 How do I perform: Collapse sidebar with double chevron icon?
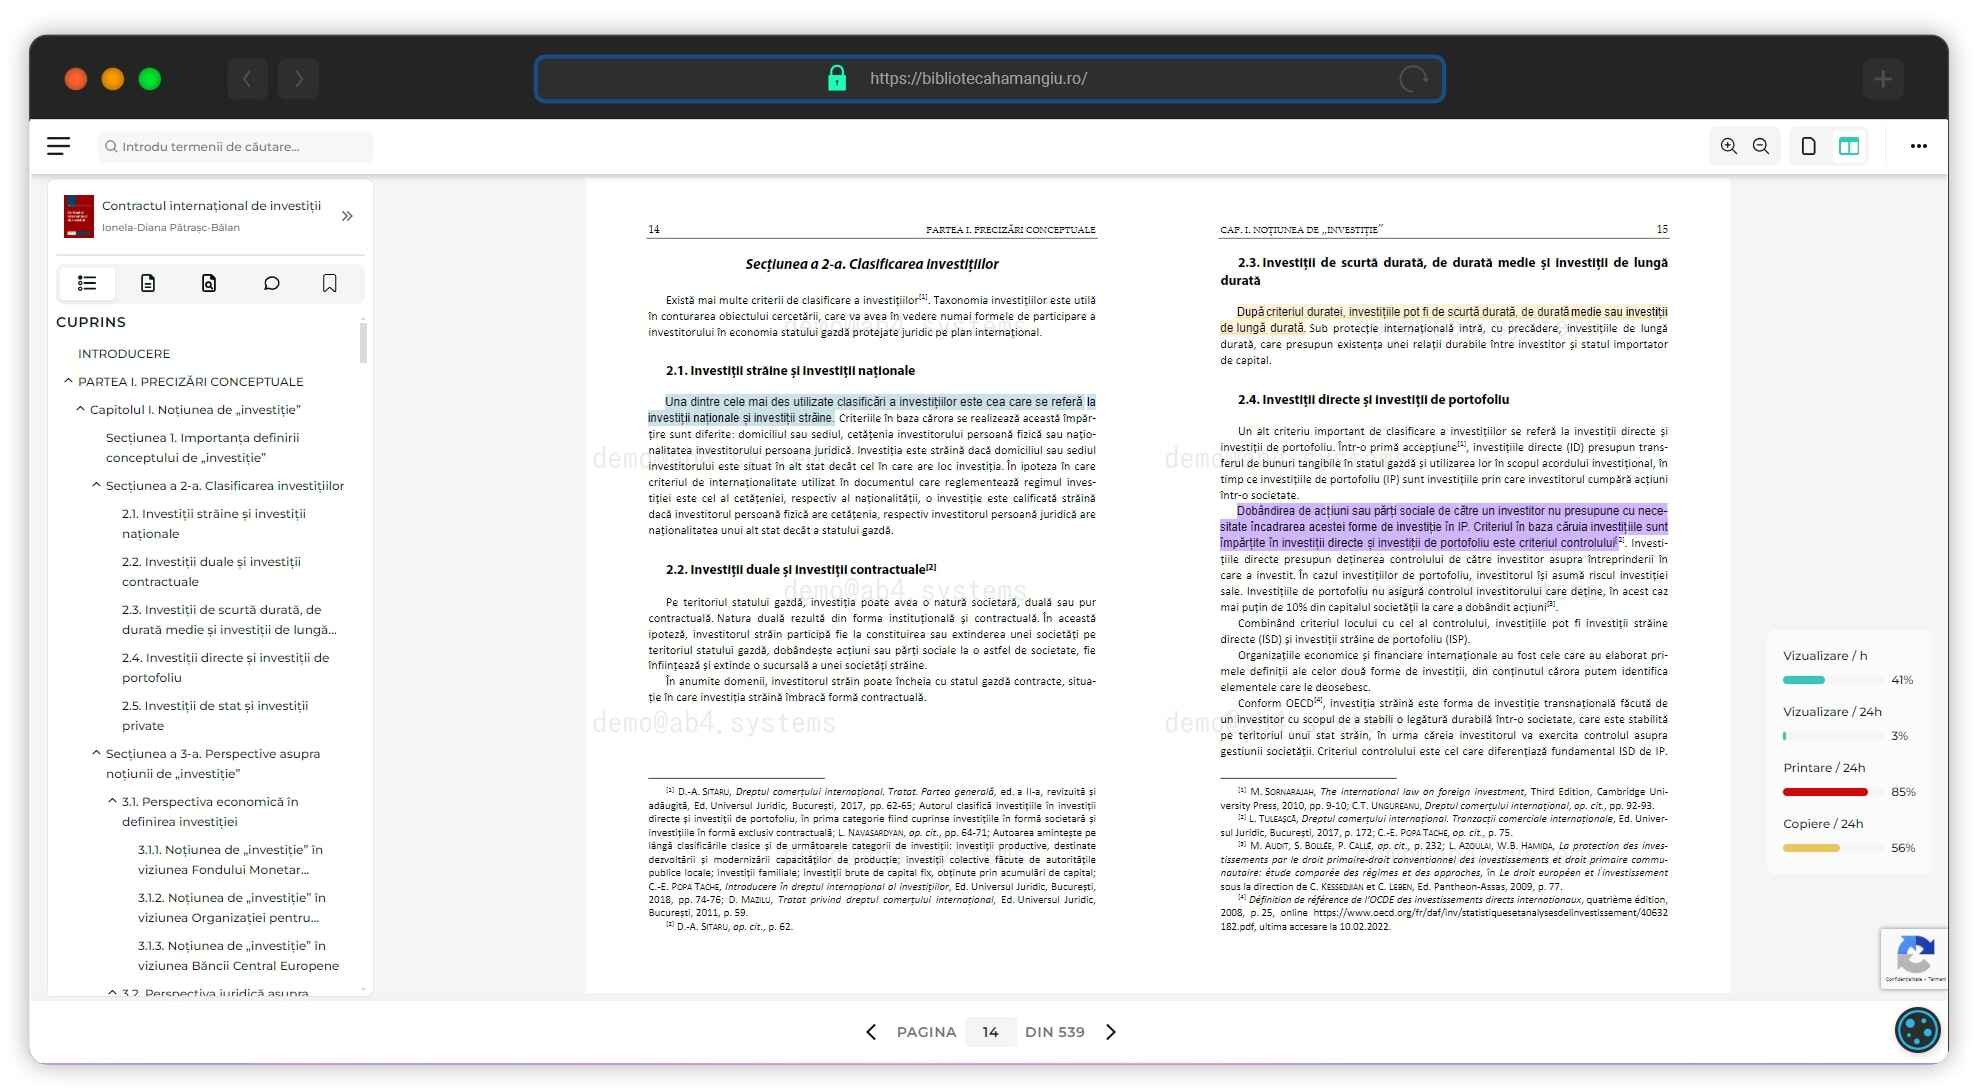tap(347, 216)
